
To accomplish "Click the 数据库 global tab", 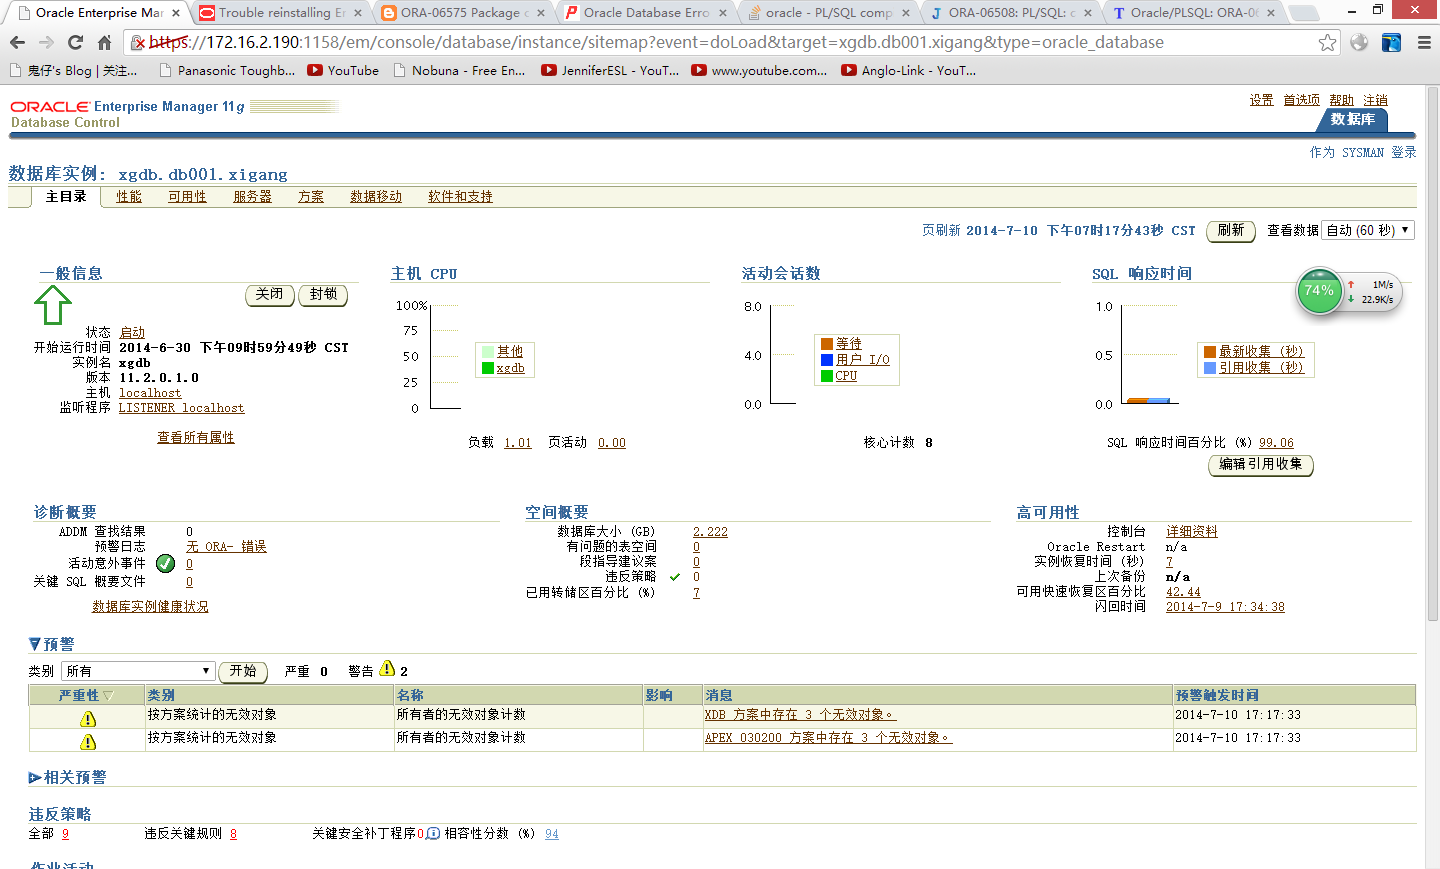I will click(1352, 119).
